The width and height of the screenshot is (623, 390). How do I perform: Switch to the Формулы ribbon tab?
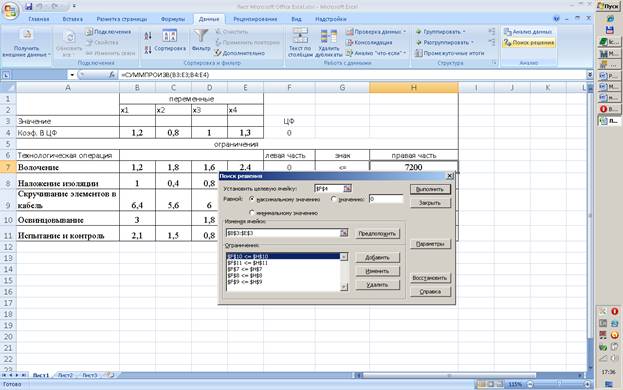pyautogui.click(x=173, y=19)
